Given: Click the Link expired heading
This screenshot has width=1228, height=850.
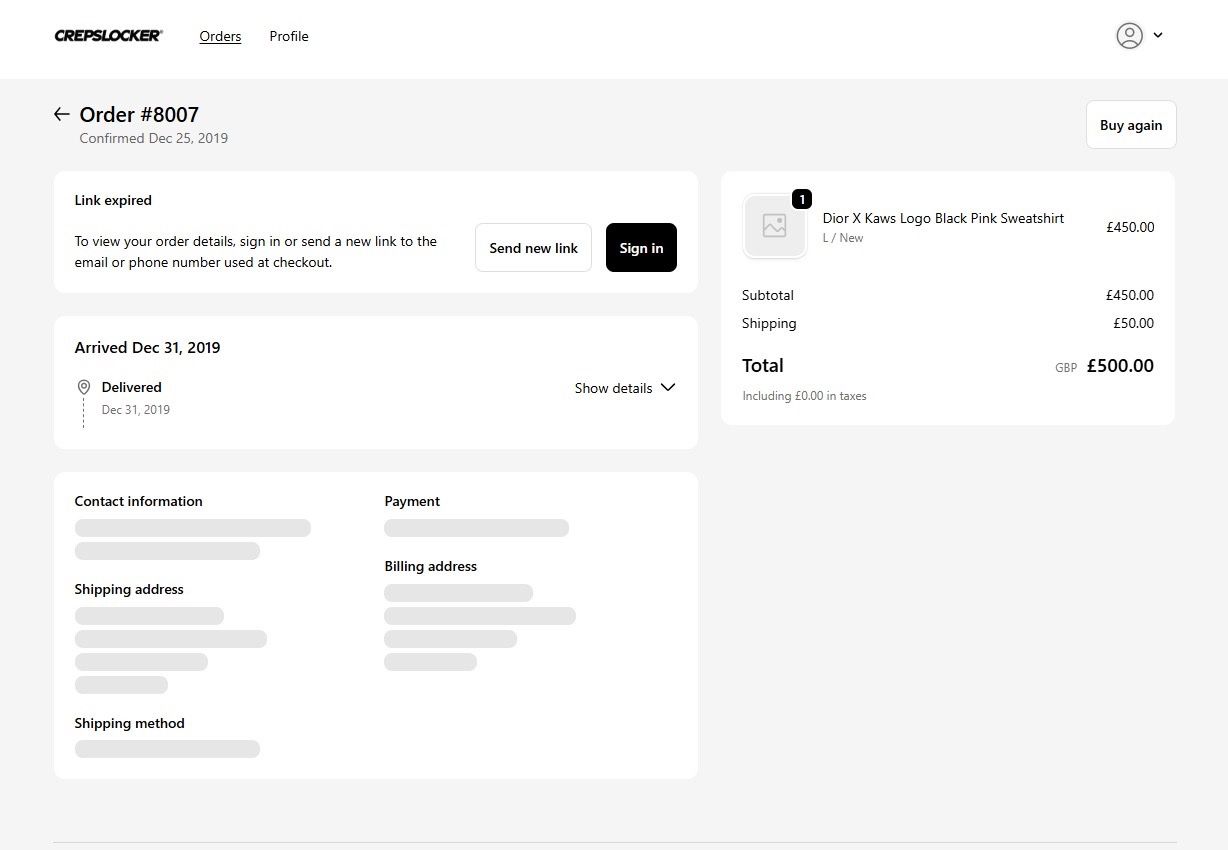Looking at the screenshot, I should coord(113,200).
